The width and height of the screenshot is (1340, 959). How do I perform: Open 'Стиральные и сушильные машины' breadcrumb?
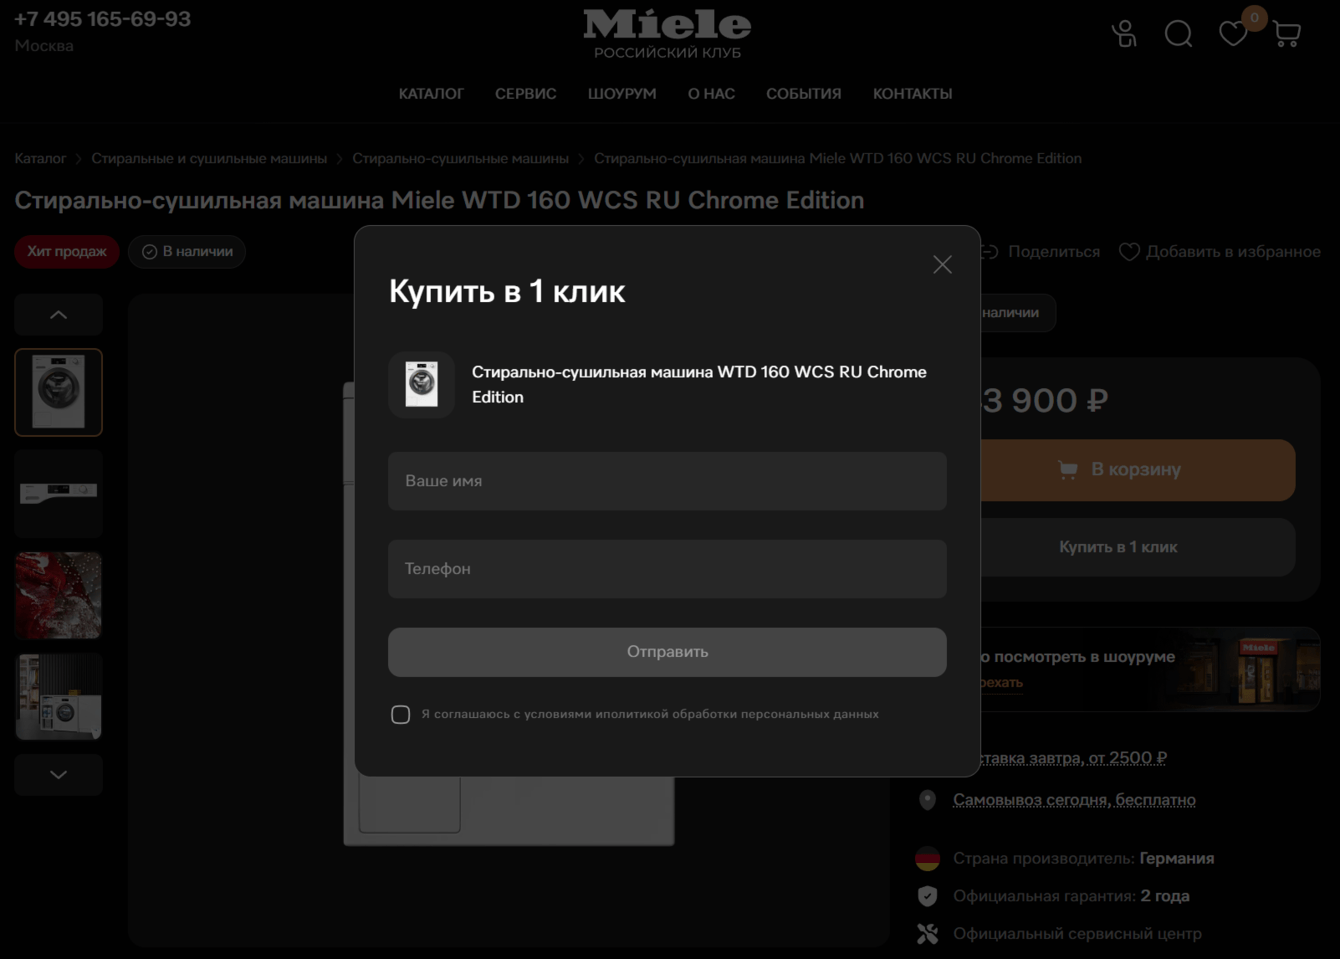(x=209, y=158)
